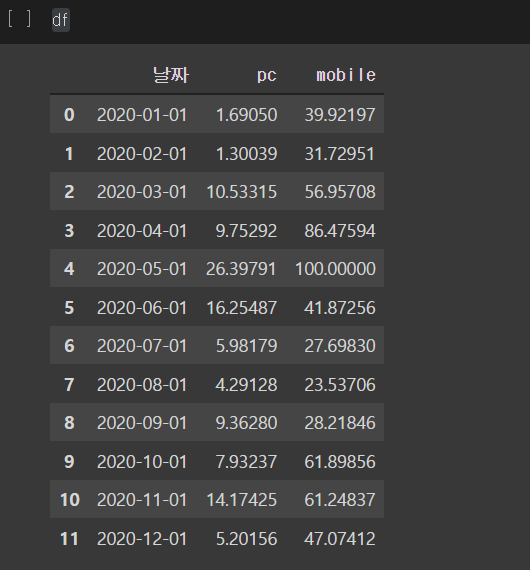Click the date cell 2020-08-01
The image size is (530, 570).
pyautogui.click(x=142, y=385)
